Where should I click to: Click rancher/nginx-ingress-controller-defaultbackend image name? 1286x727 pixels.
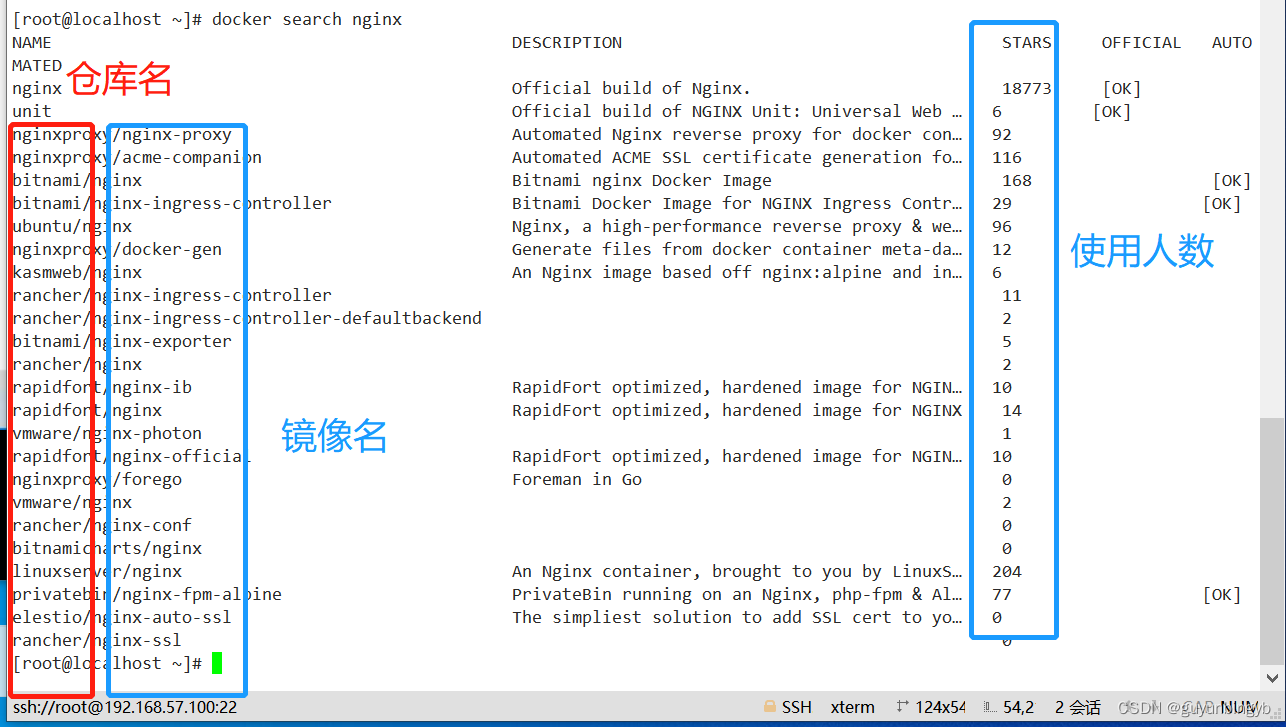(247, 318)
